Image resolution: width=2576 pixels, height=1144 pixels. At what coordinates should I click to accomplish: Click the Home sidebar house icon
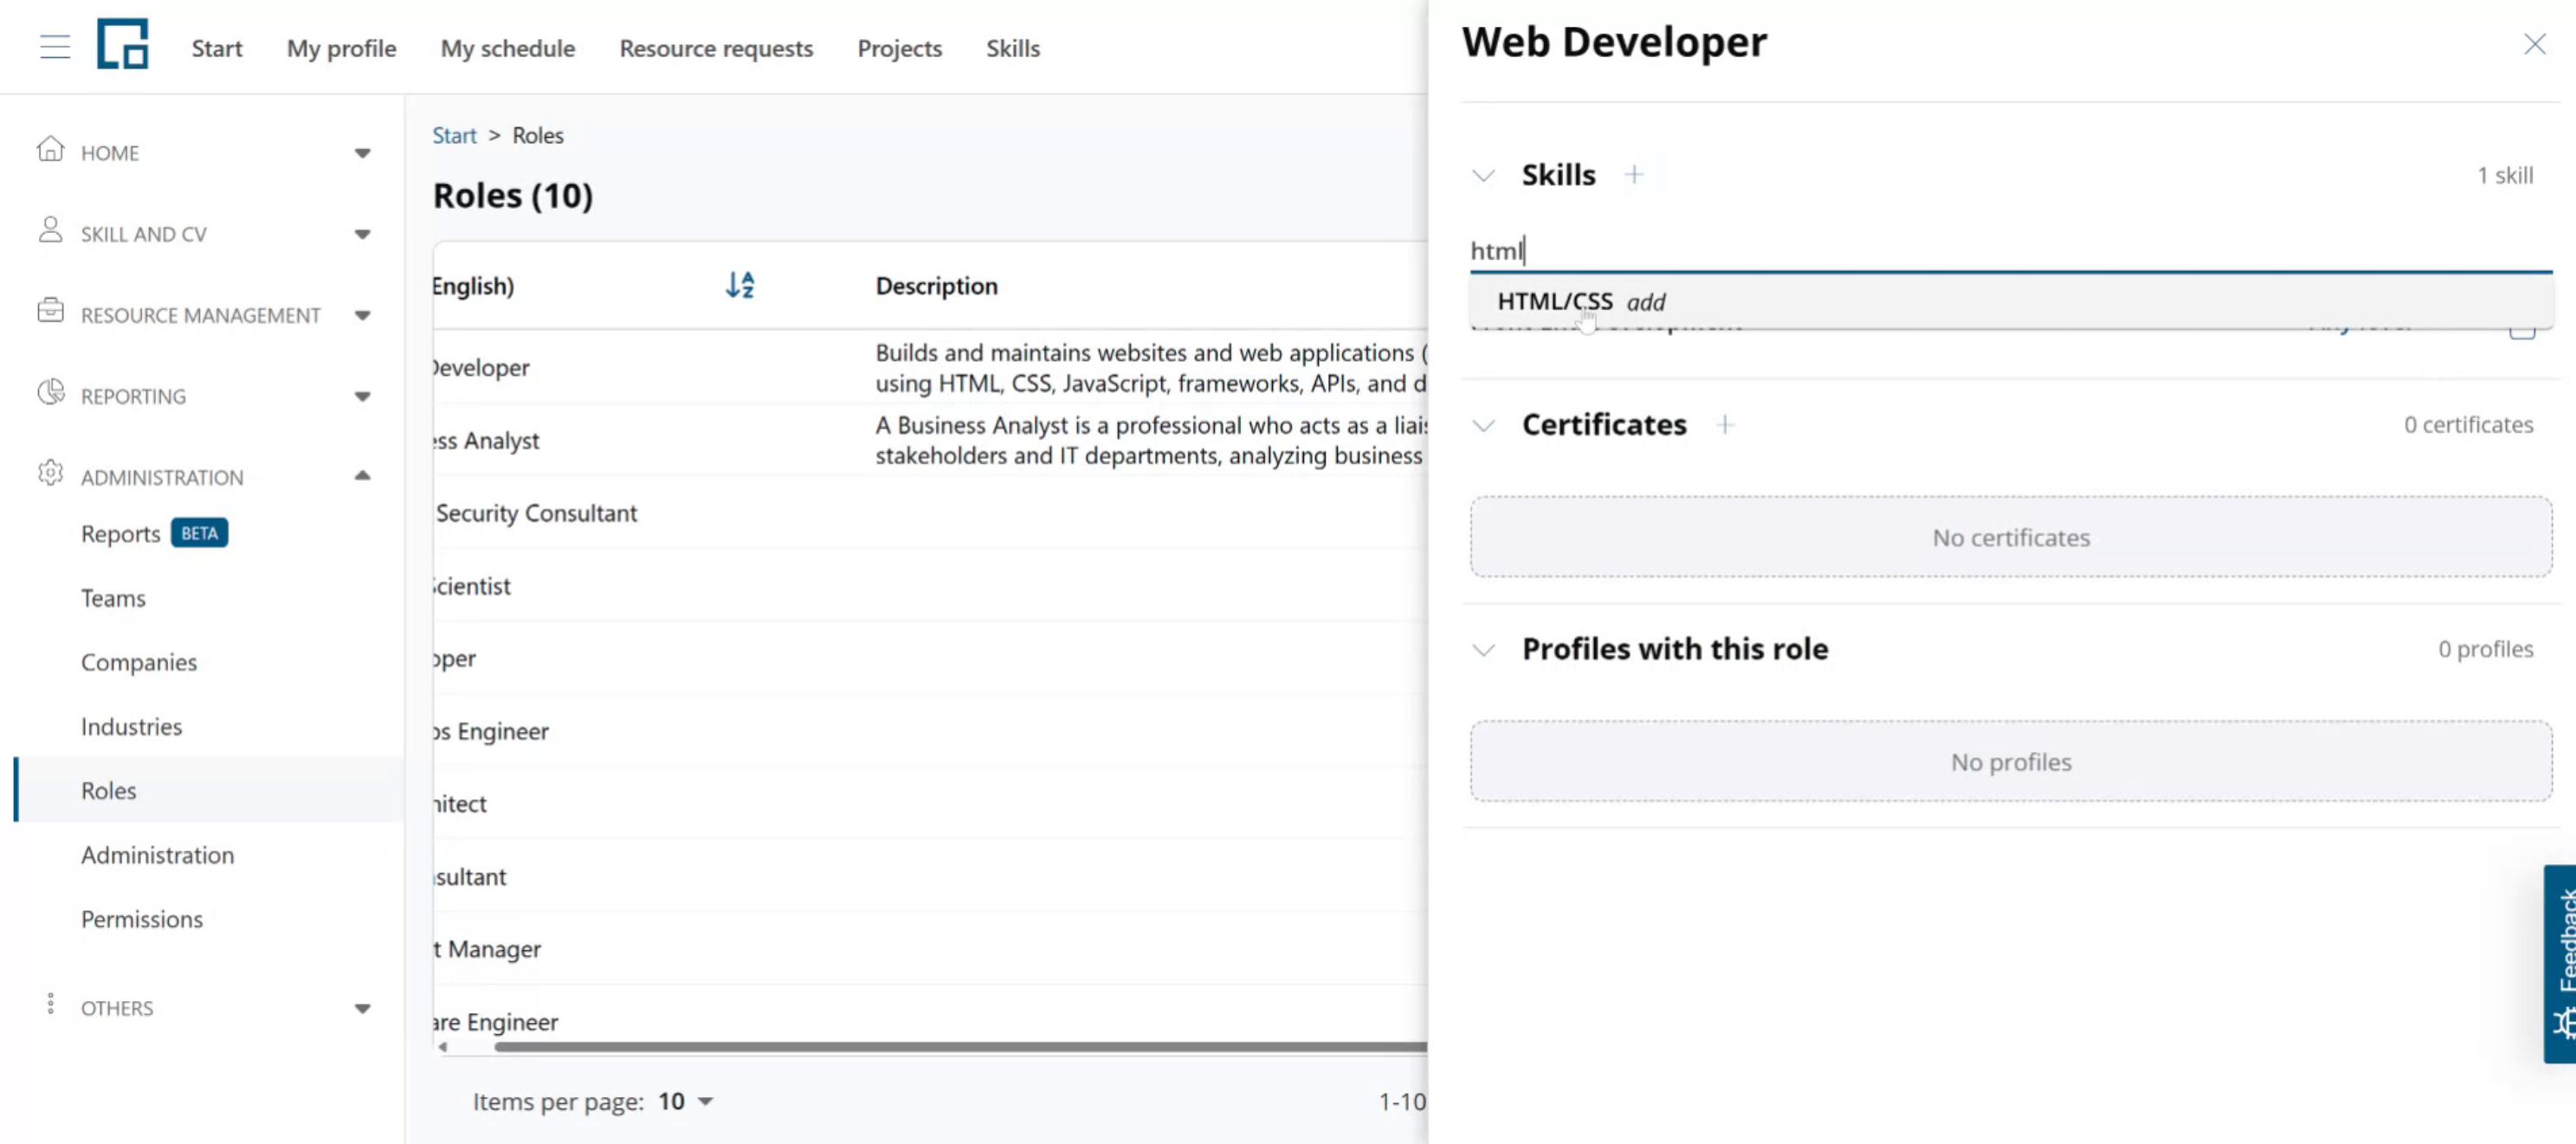coord(50,150)
